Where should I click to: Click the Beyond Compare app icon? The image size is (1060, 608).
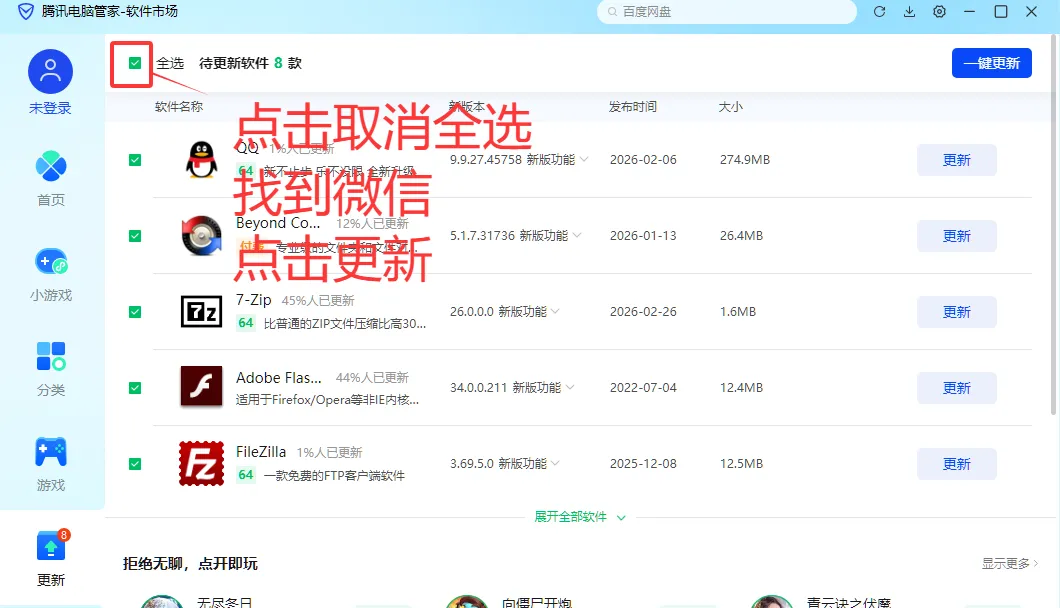201,235
